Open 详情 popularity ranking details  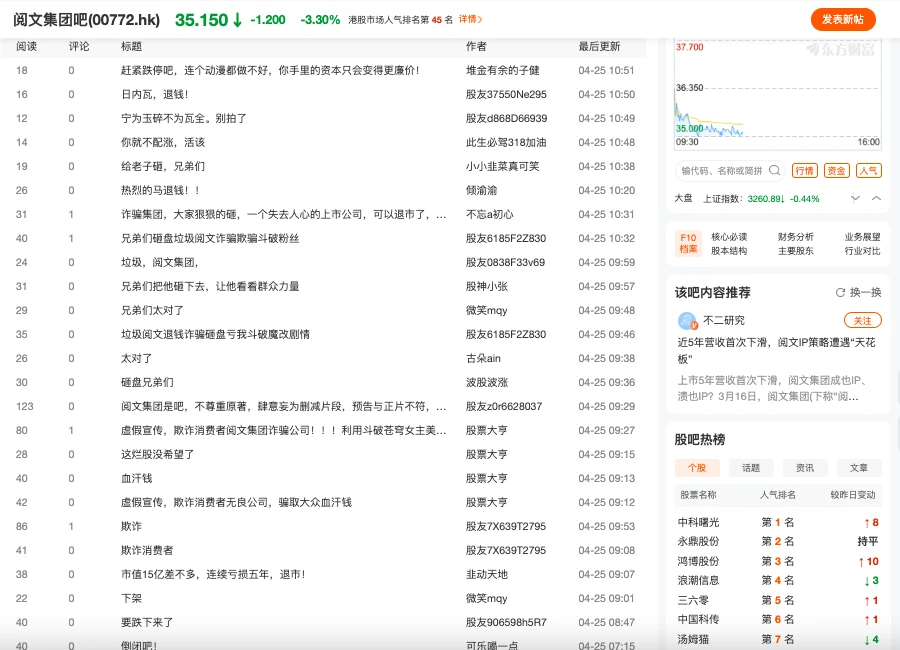(x=470, y=19)
